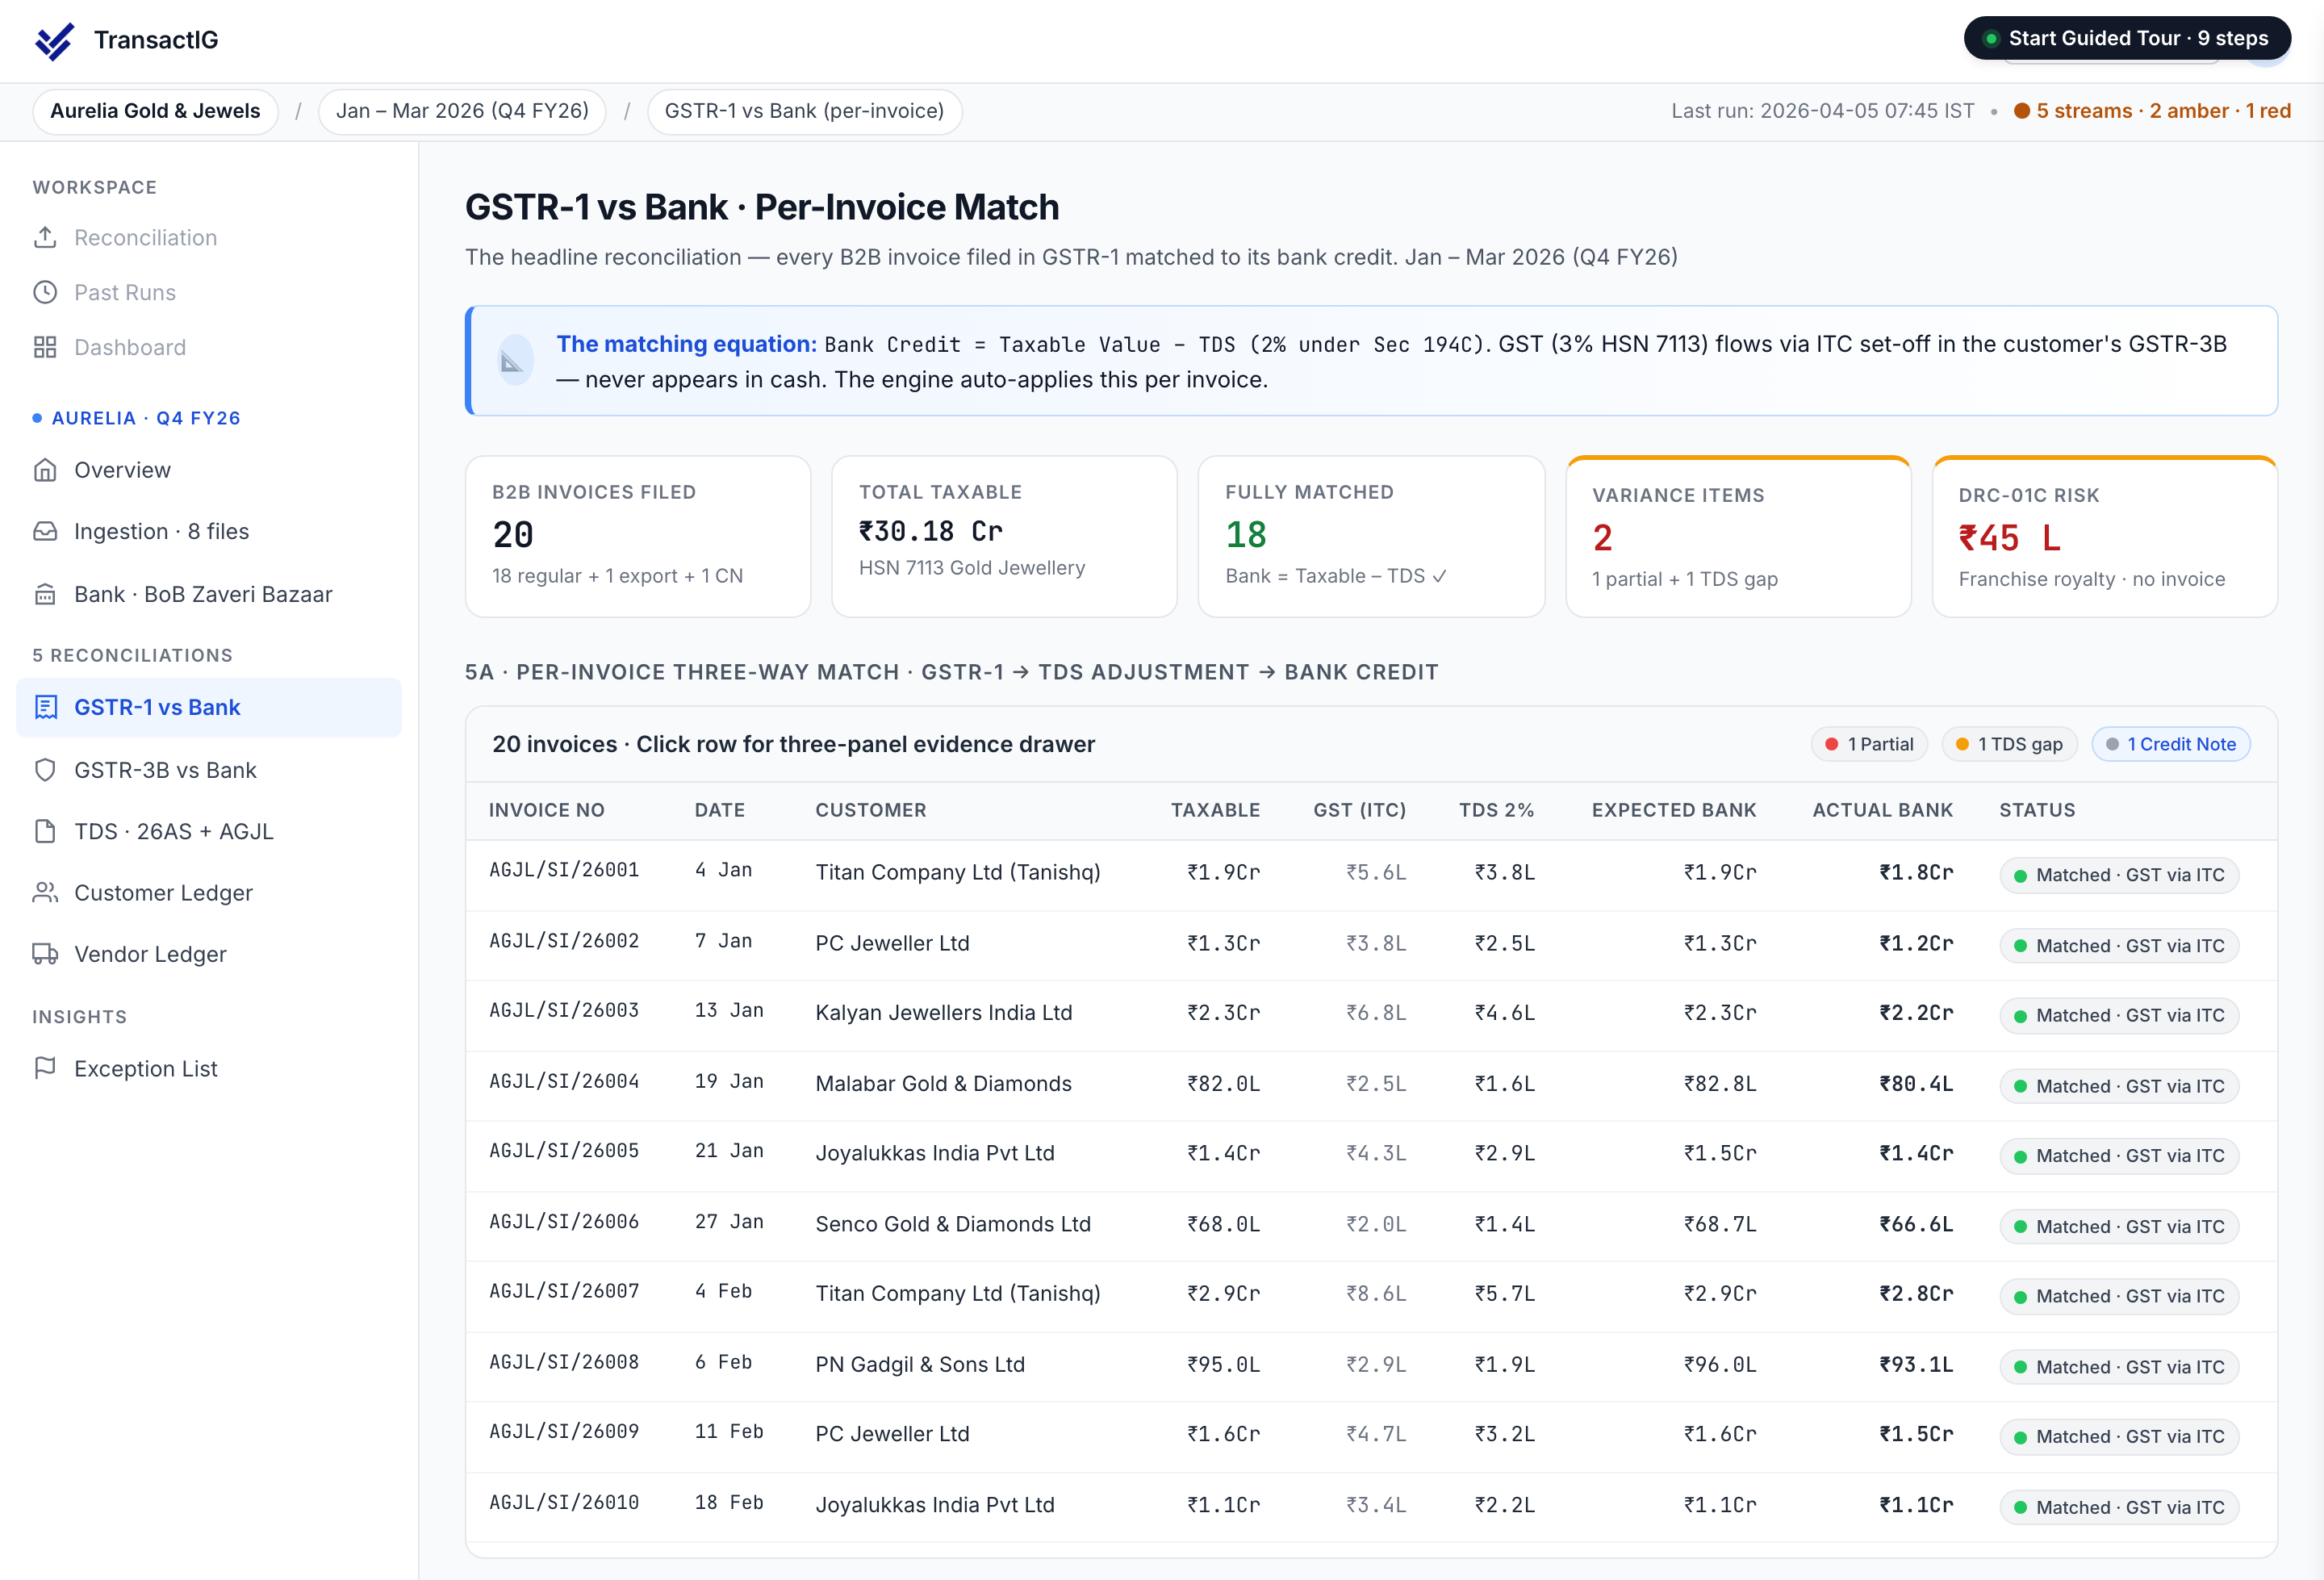Click Senco Gold & Diamonds Ltd customer
This screenshot has width=2324, height=1580.
pos(953,1223)
